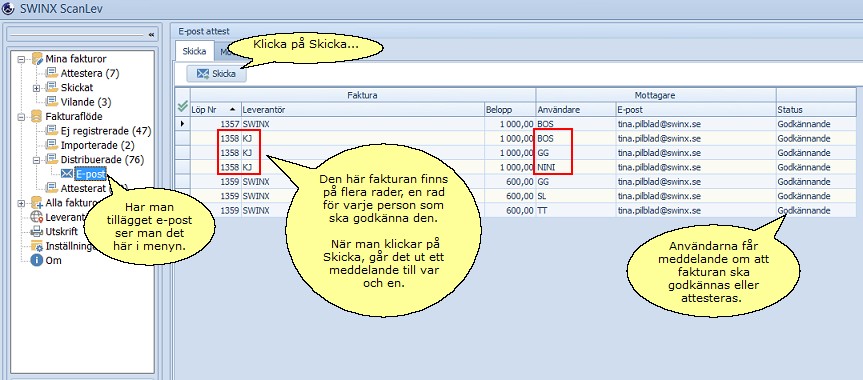Sort by the Löp Nr column header
Screen dimensions: 863x380
[215, 110]
